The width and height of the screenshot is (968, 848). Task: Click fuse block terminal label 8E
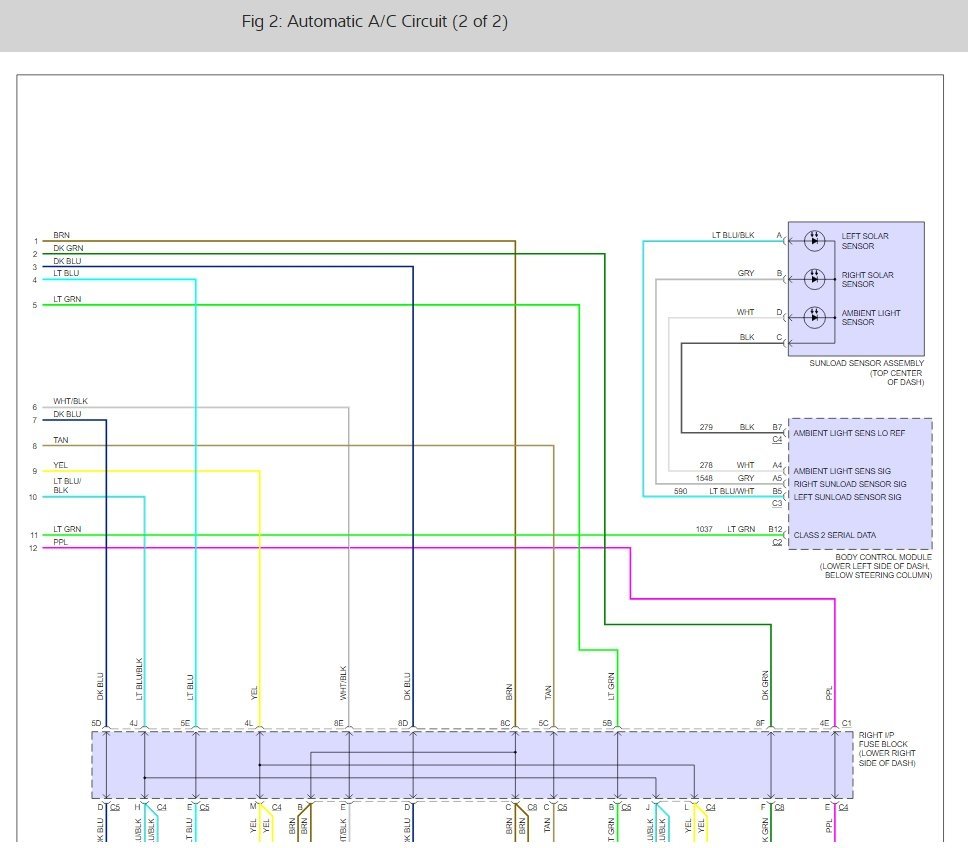point(338,723)
